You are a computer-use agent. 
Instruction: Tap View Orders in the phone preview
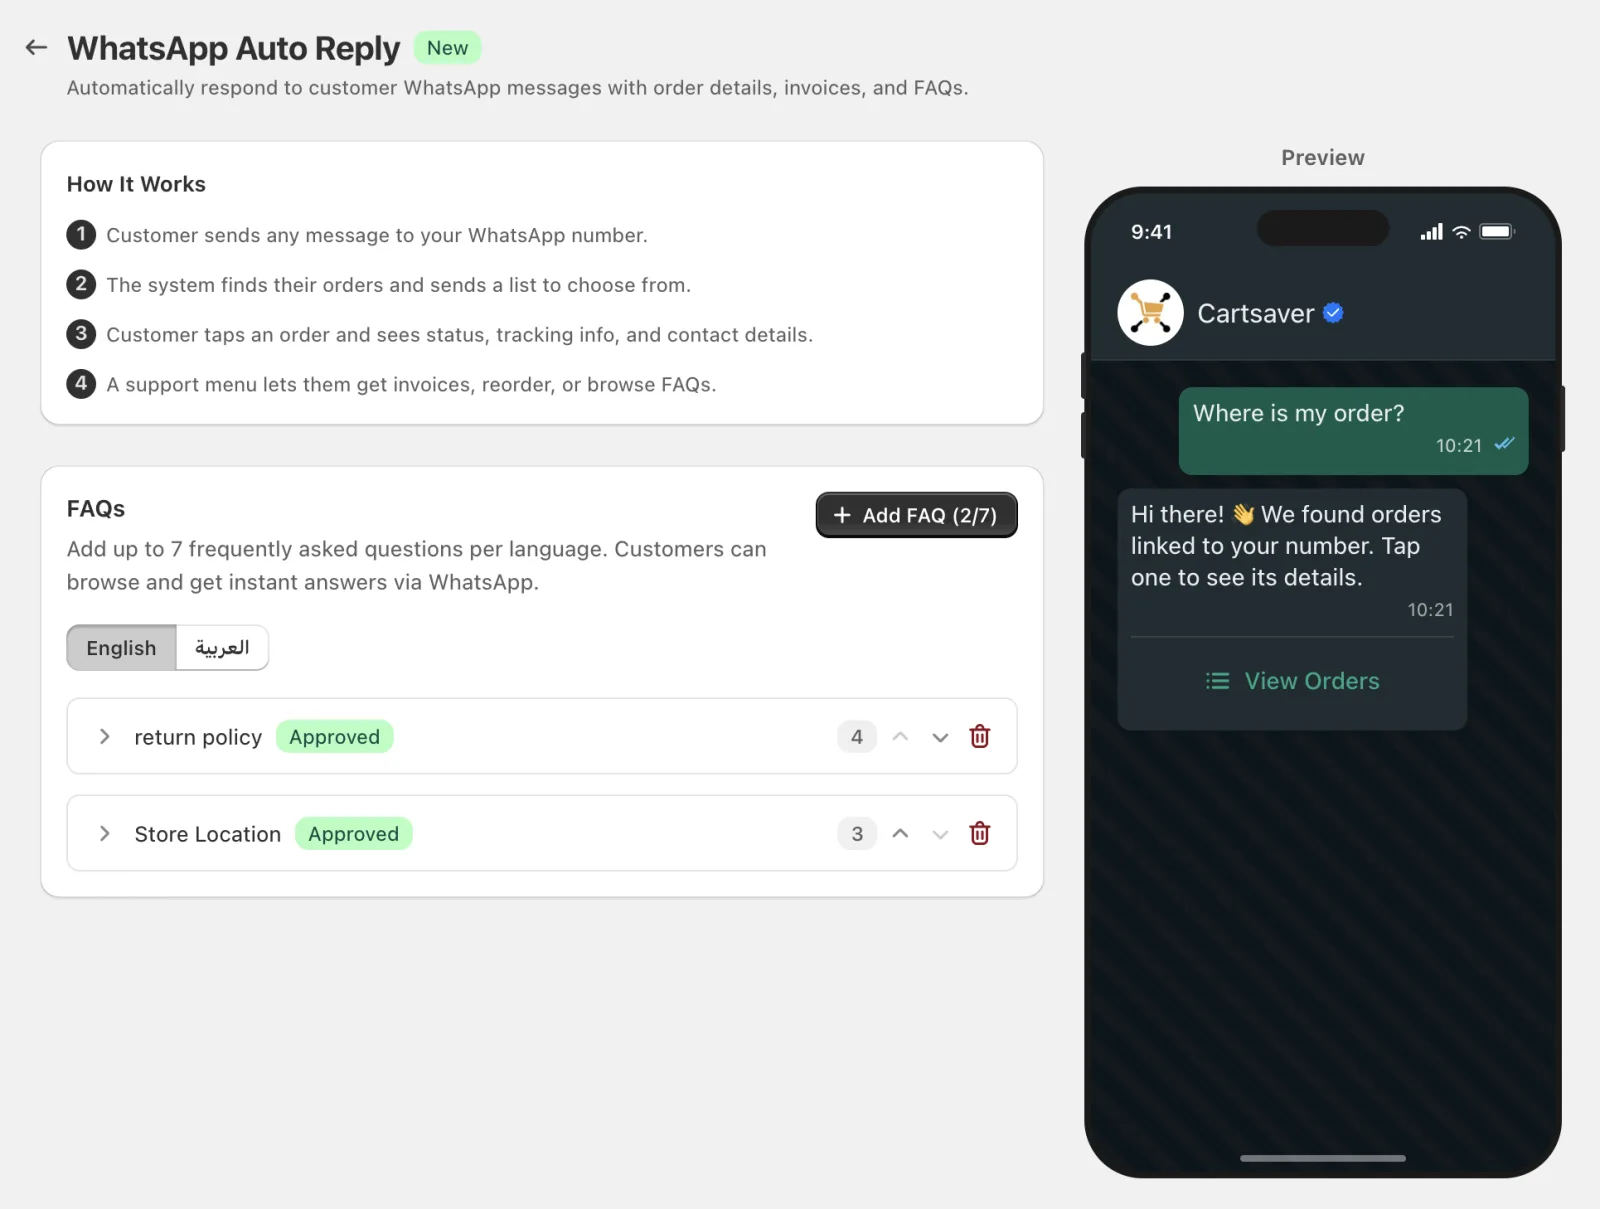point(1292,681)
